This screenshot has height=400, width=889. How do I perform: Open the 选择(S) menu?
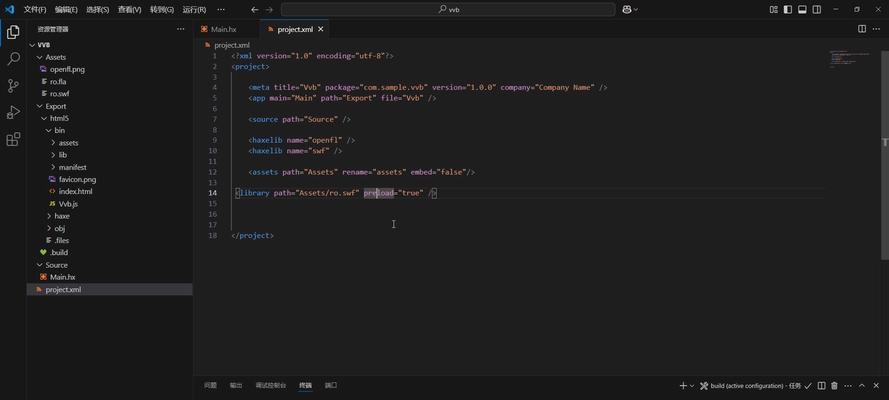click(98, 10)
